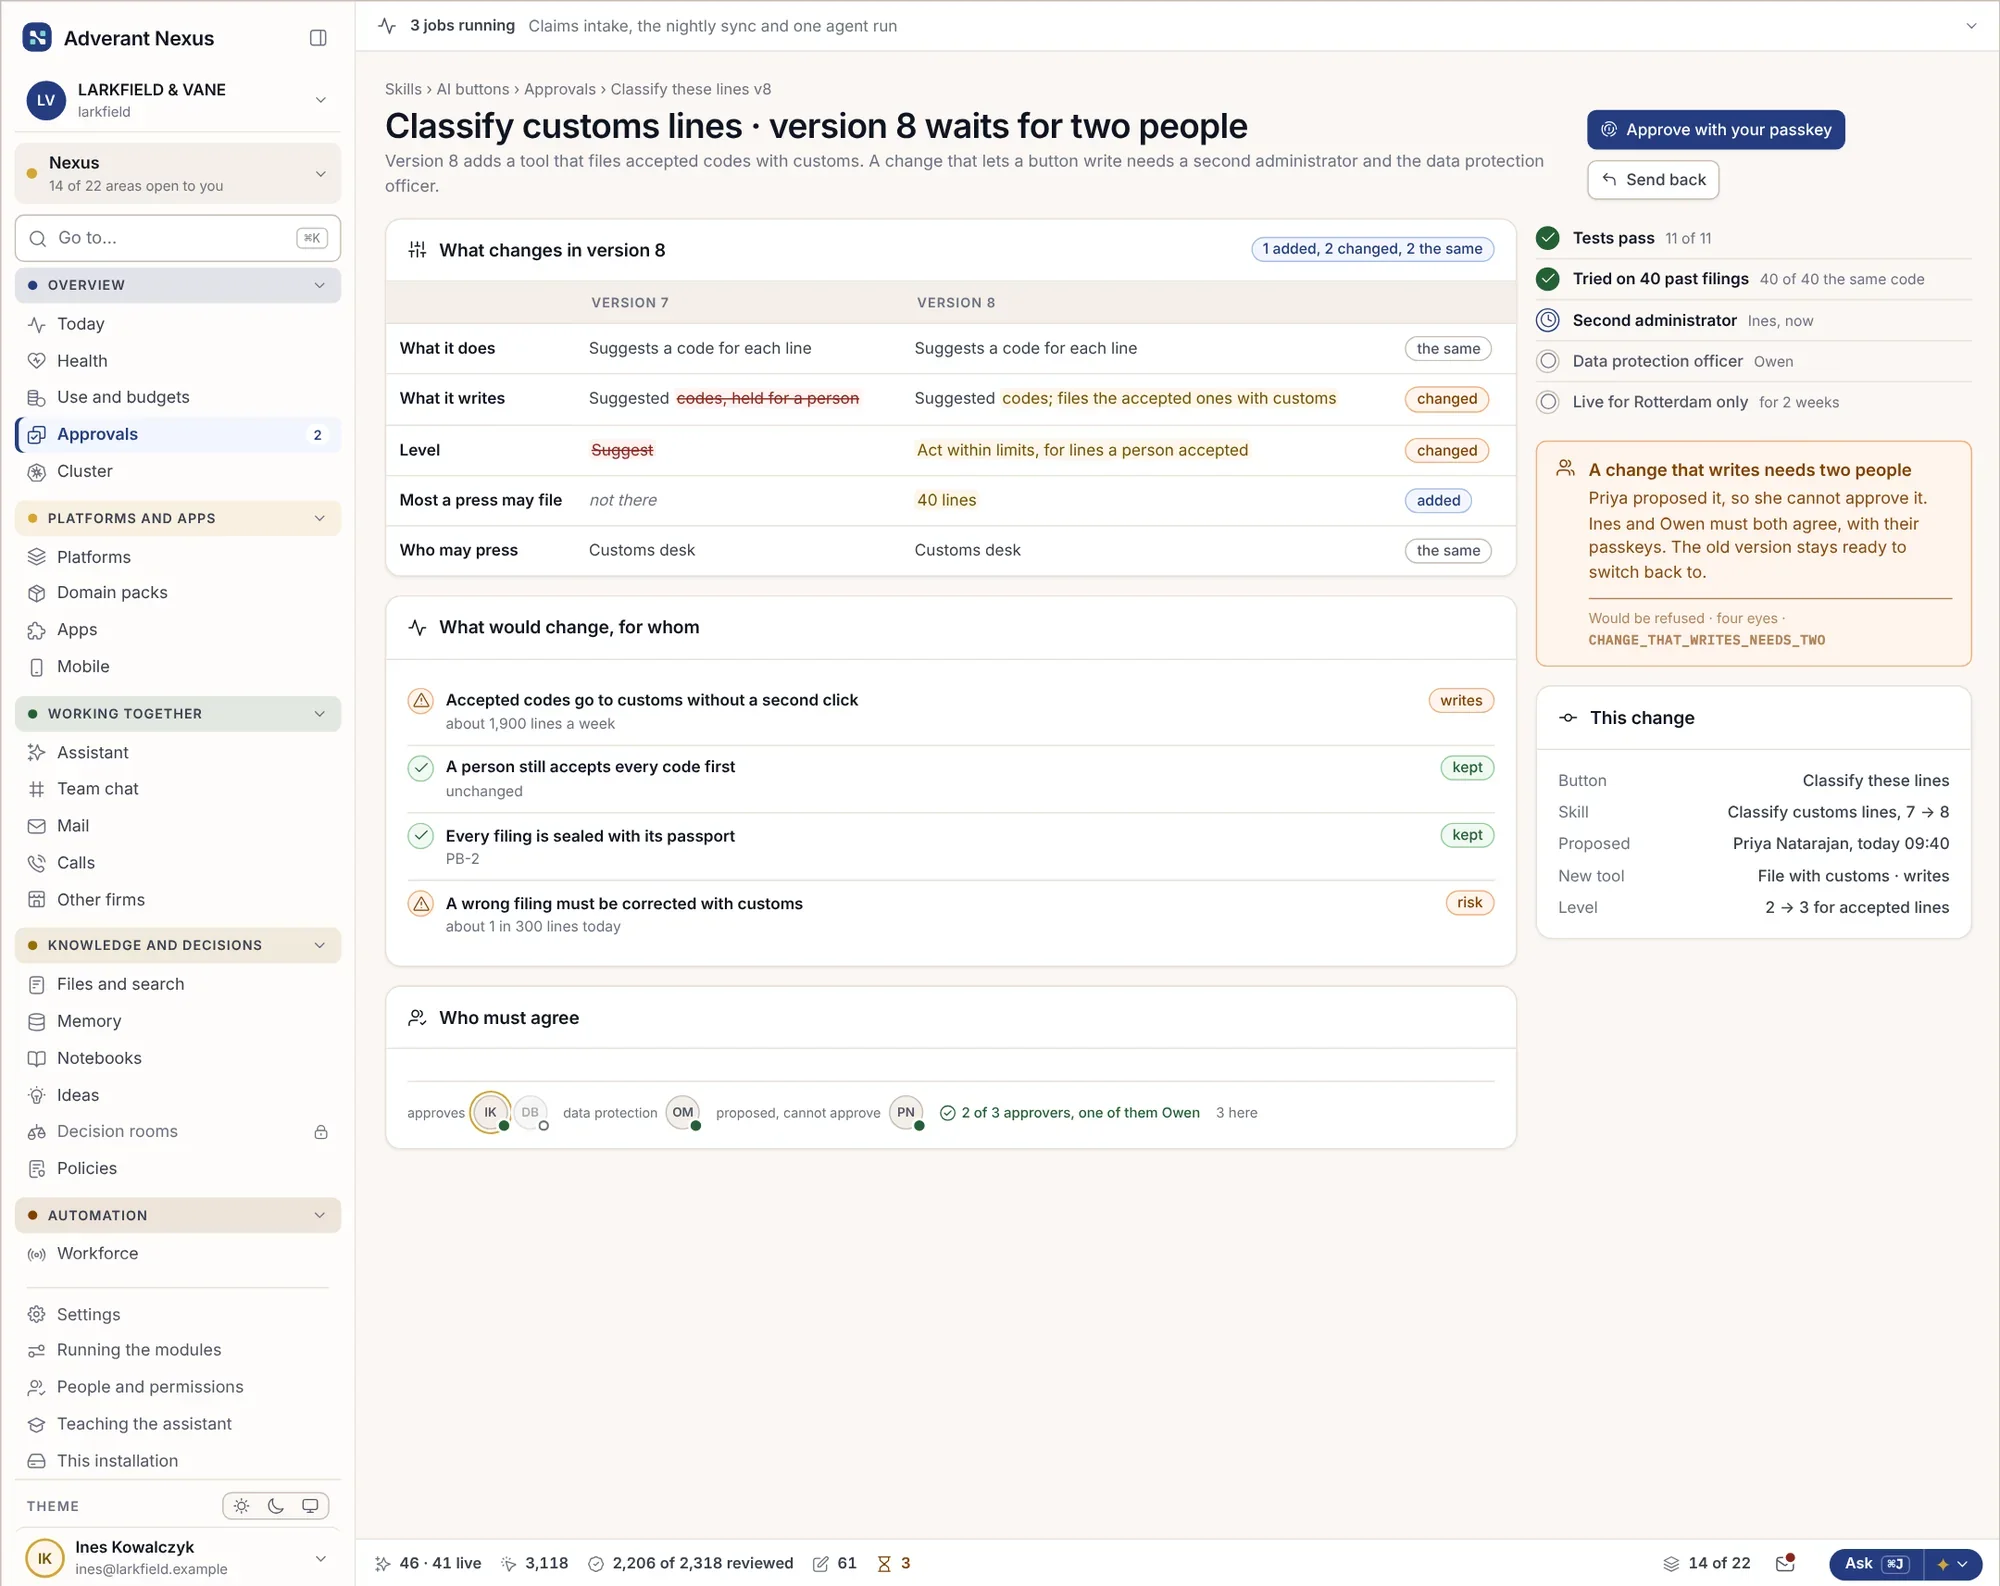Screen dimensions: 2000x1586
Task: Click the Live for Rotterdam only status circle
Action: [1548, 402]
